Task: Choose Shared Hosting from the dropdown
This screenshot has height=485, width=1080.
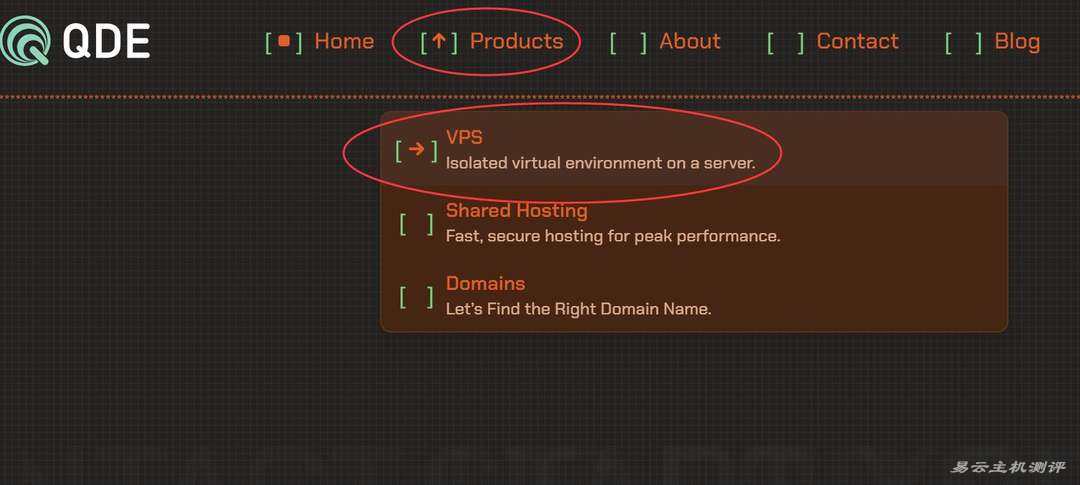Action: (516, 211)
